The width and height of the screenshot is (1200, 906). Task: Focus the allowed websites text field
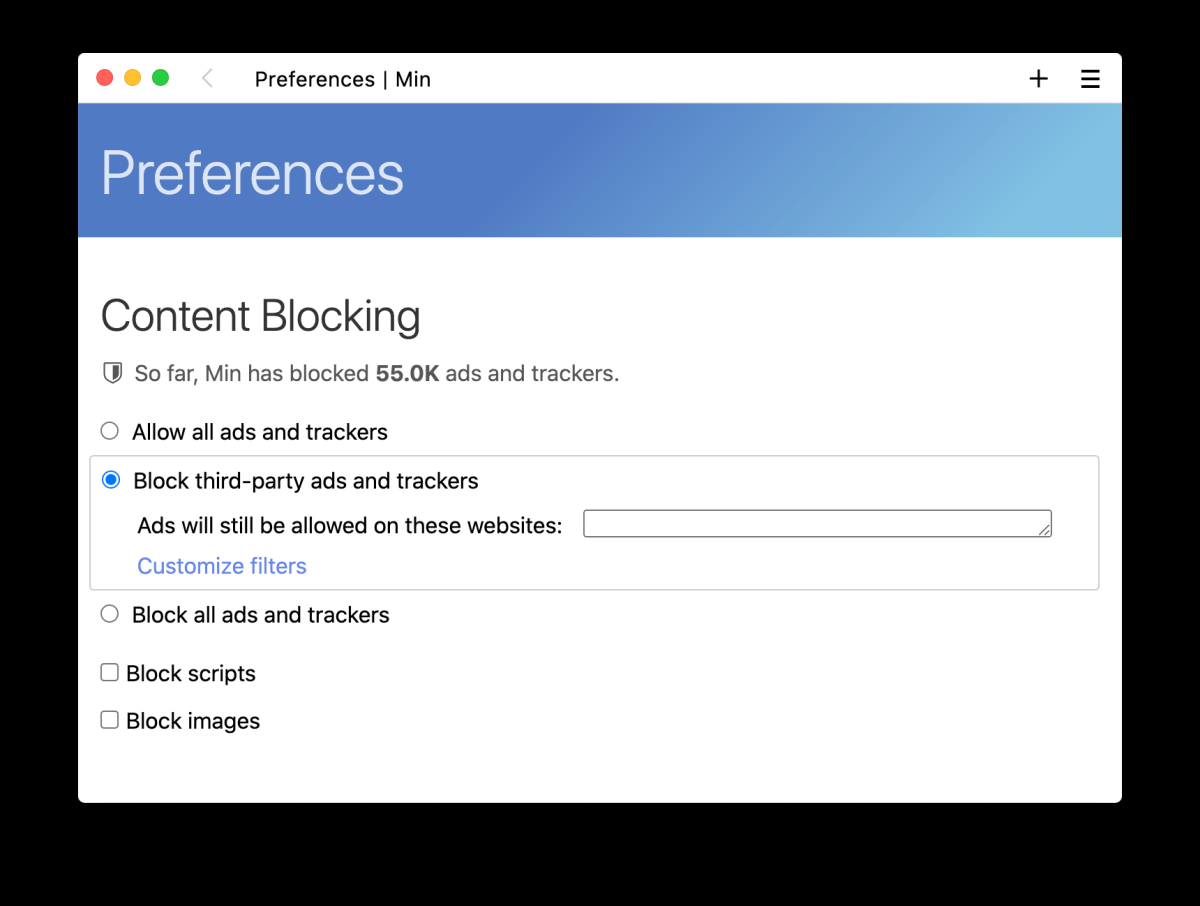pos(817,523)
